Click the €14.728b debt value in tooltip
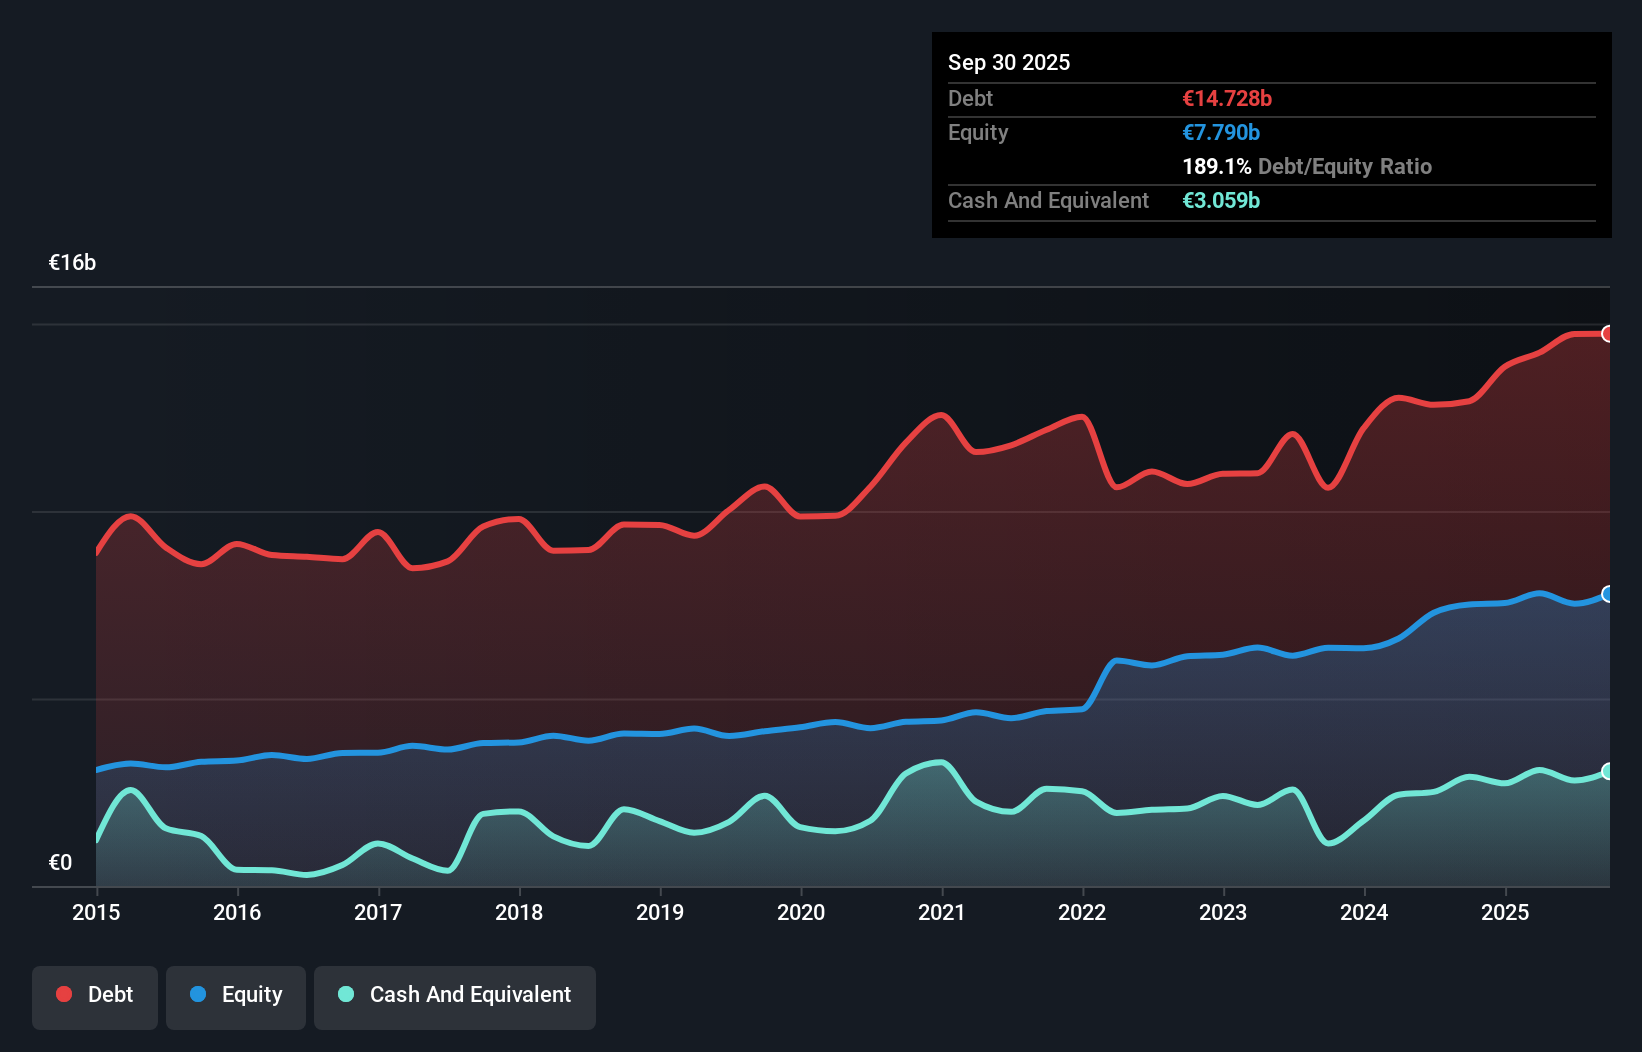The image size is (1642, 1052). point(1227,98)
